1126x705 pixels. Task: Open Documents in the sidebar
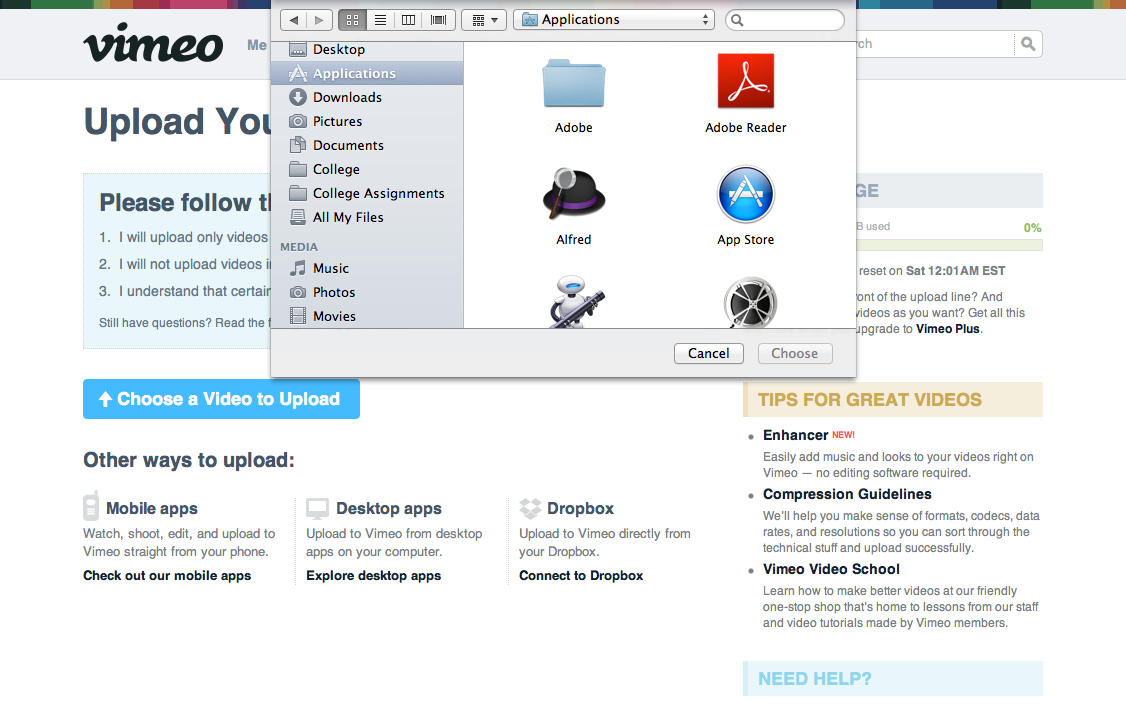point(367,145)
